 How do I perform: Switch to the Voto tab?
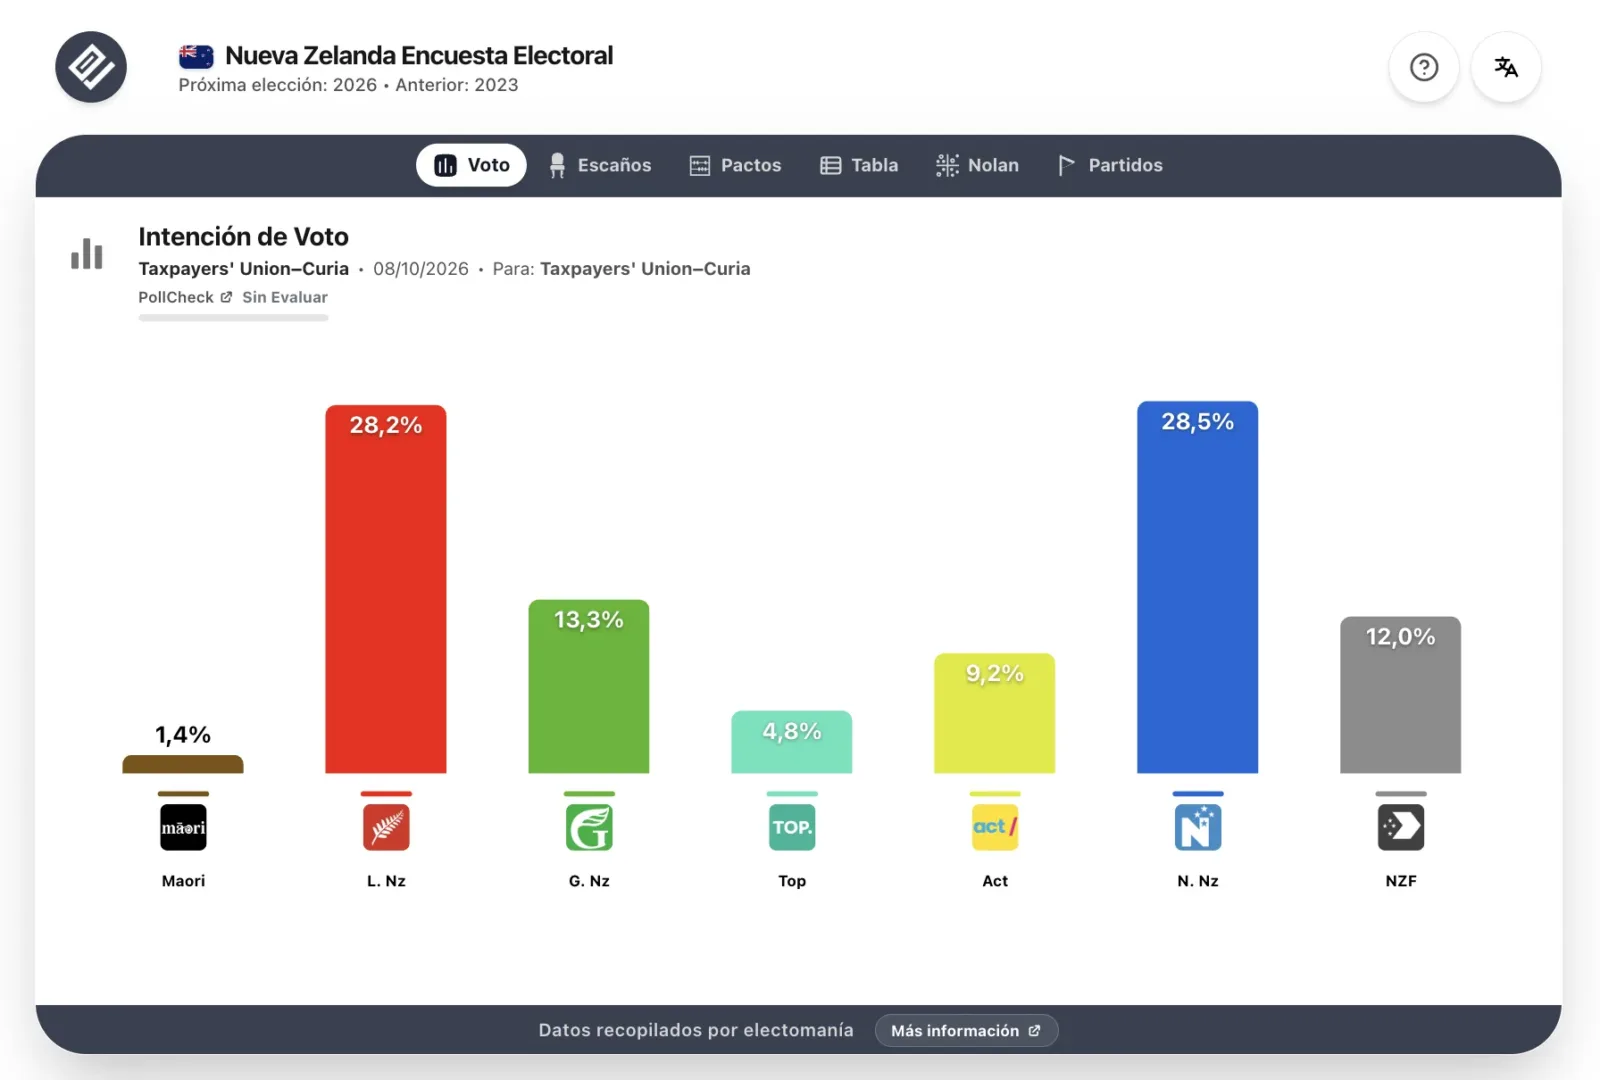click(x=471, y=165)
